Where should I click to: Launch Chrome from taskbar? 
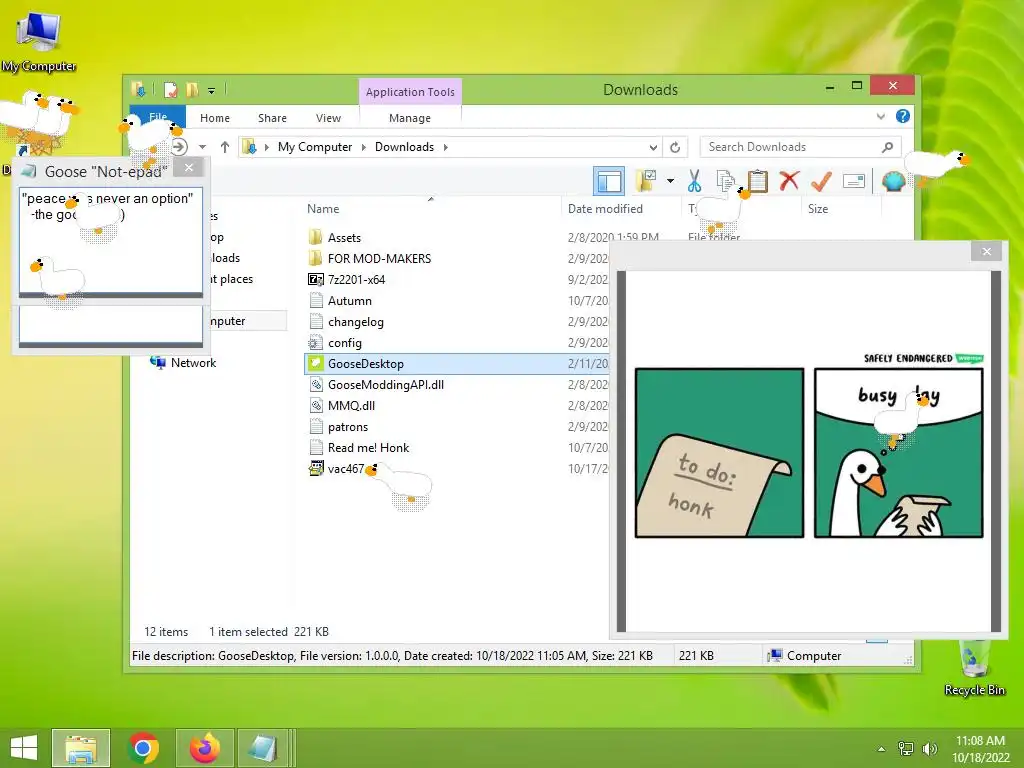coord(144,748)
